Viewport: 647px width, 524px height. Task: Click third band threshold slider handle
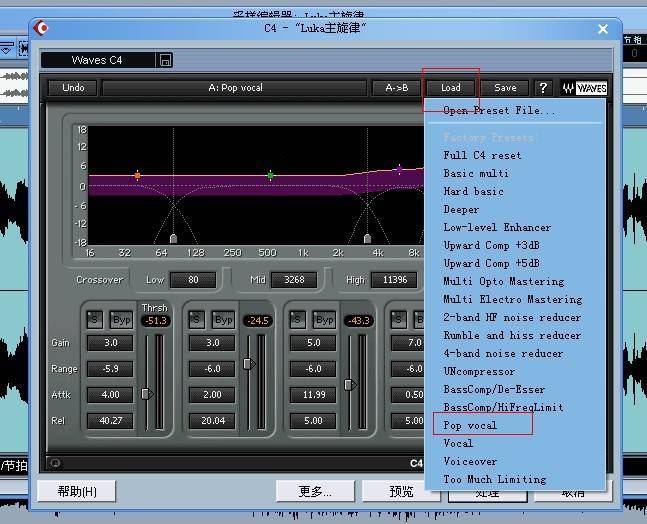(x=350, y=385)
